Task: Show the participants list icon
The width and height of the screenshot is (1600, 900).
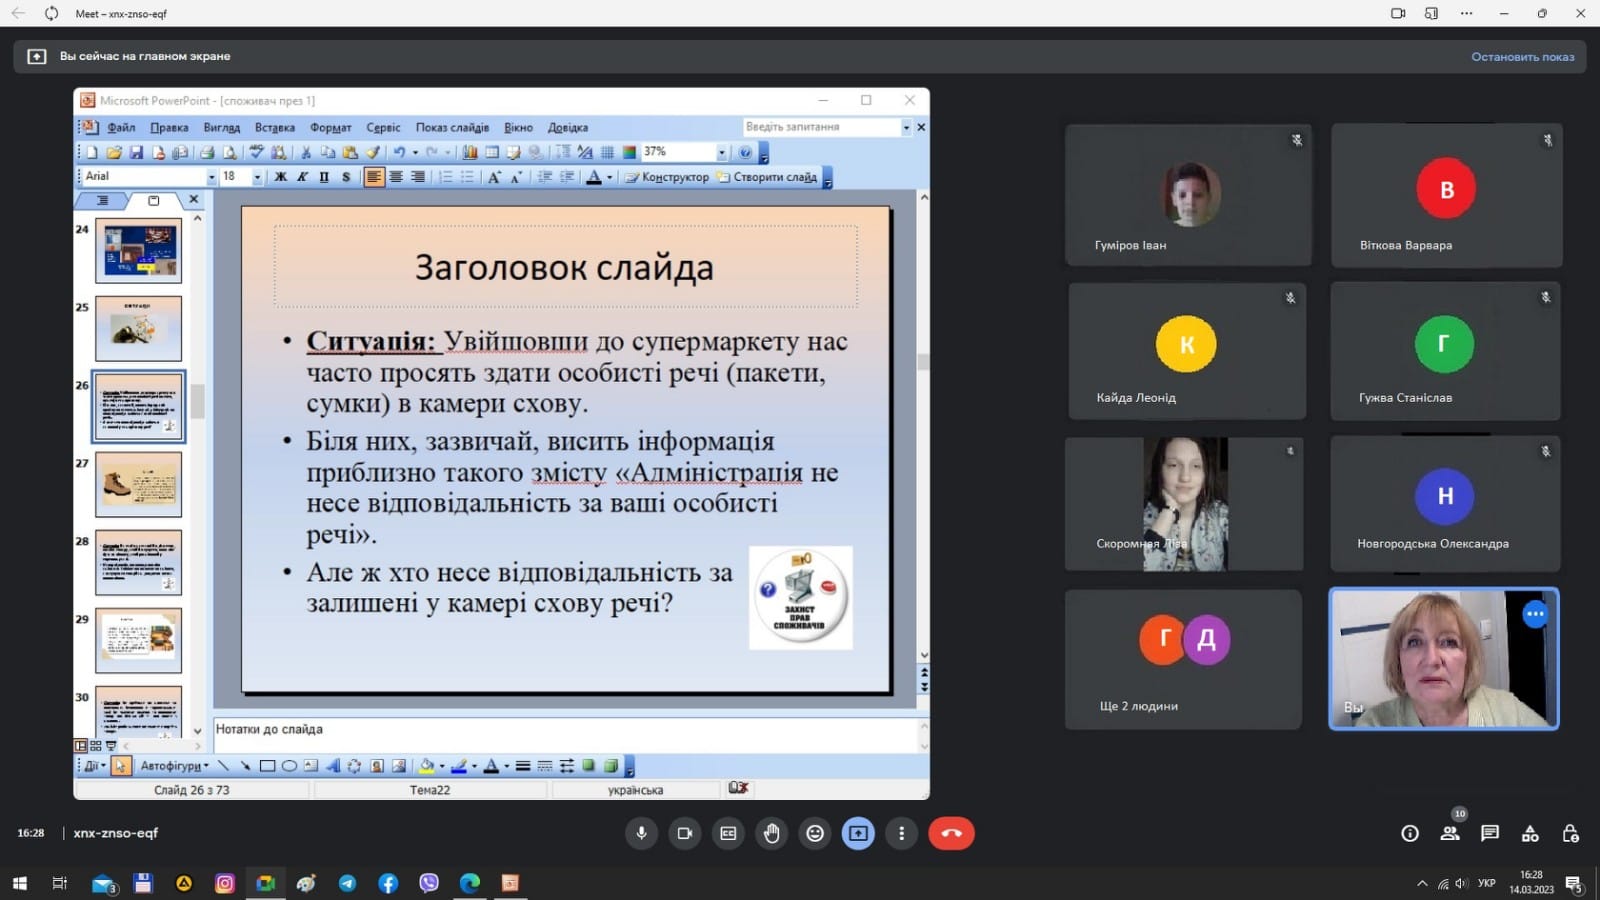Action: coord(1449,833)
